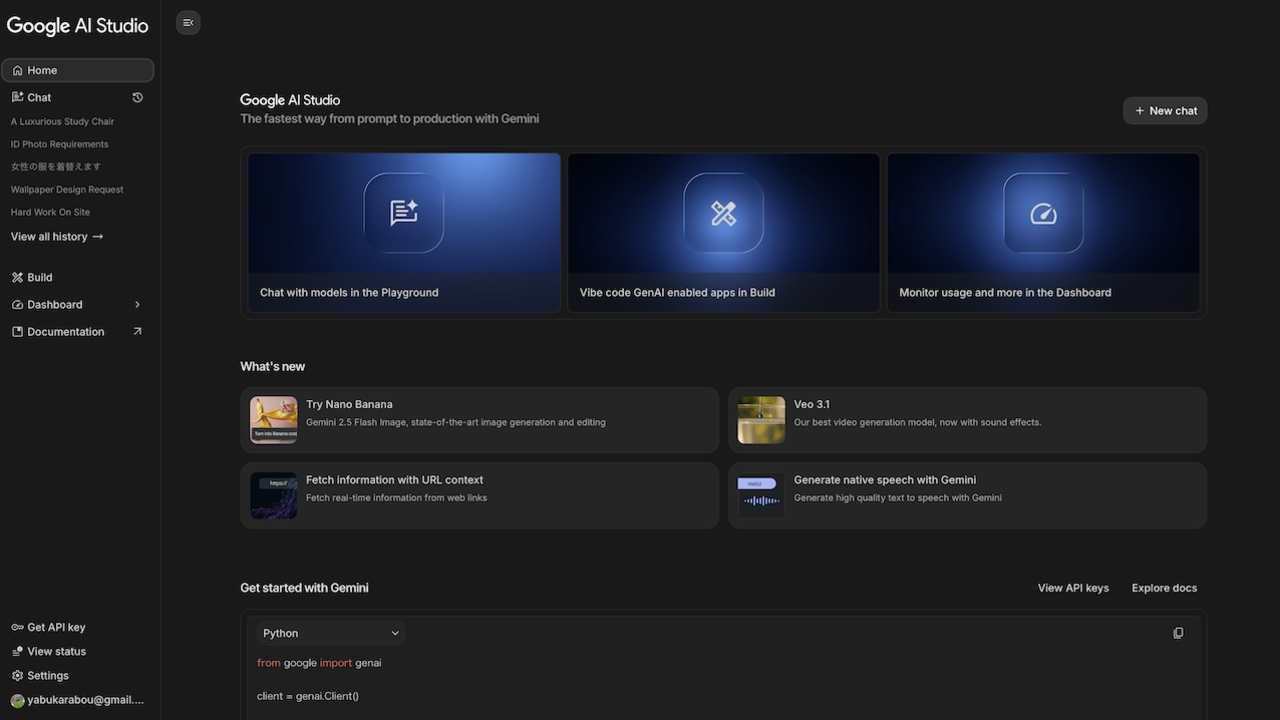Click the Documentation book icon
This screenshot has height=720, width=1280.
pos(17,331)
